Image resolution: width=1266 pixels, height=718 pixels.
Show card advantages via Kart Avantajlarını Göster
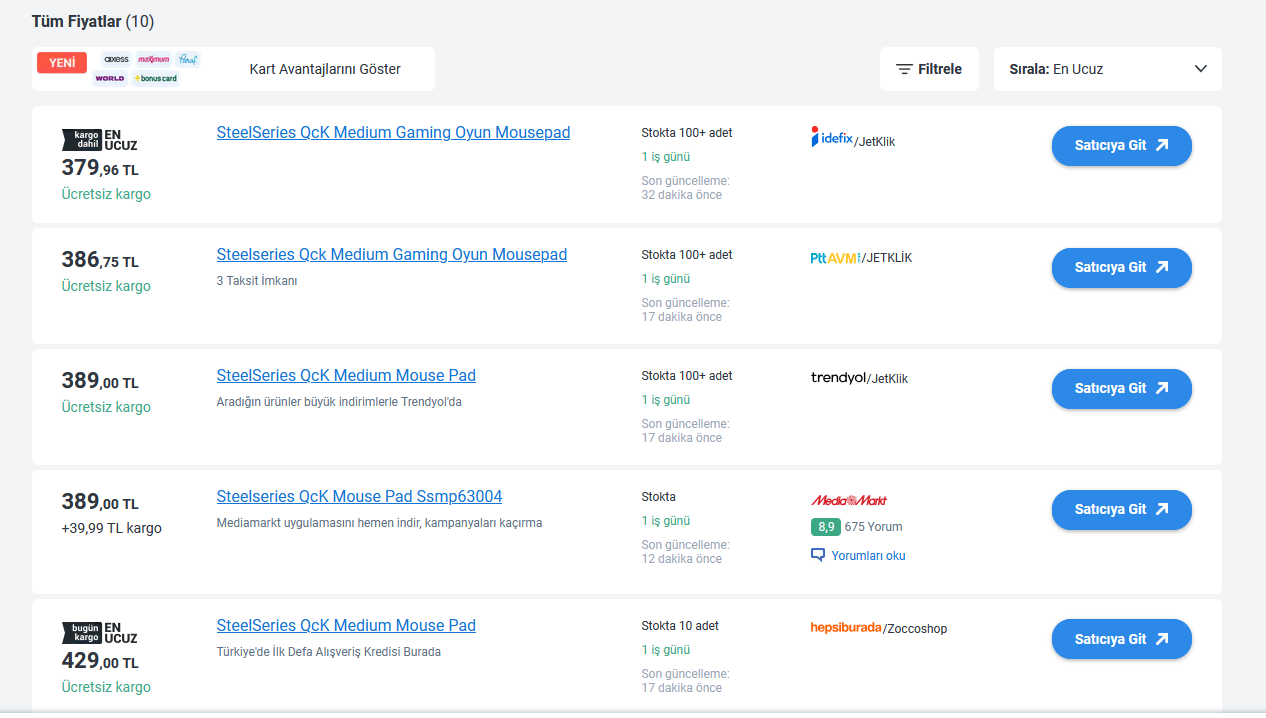325,69
